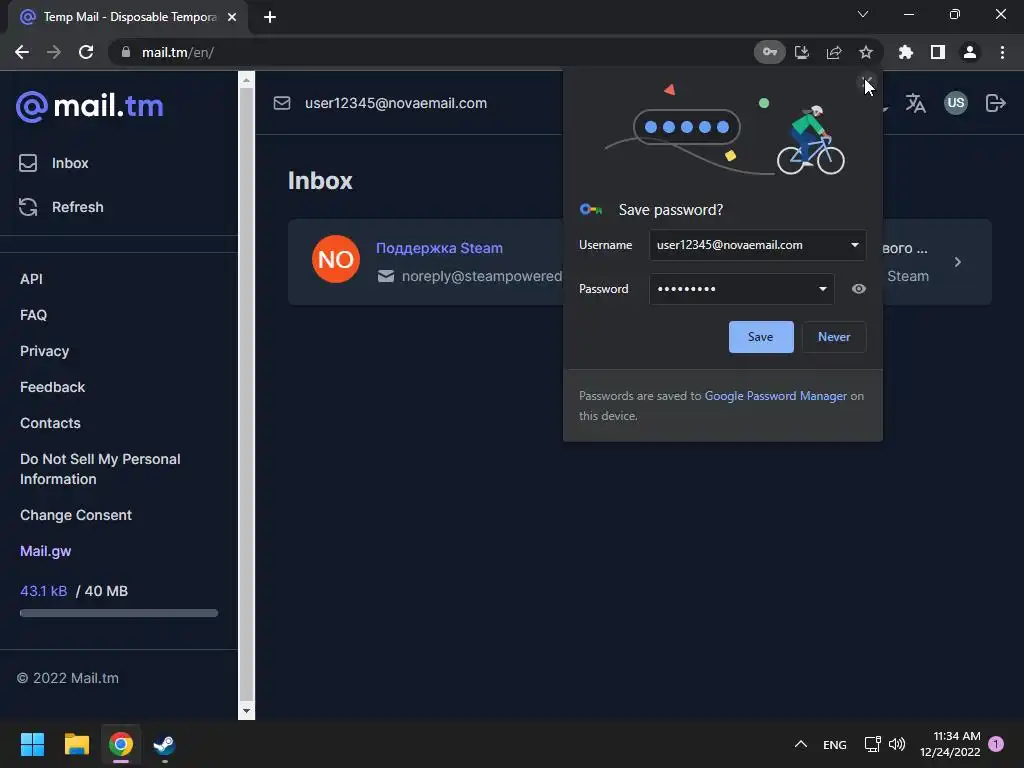Open the Chrome extensions puzzle icon
1024x768 pixels.
pos(906,52)
